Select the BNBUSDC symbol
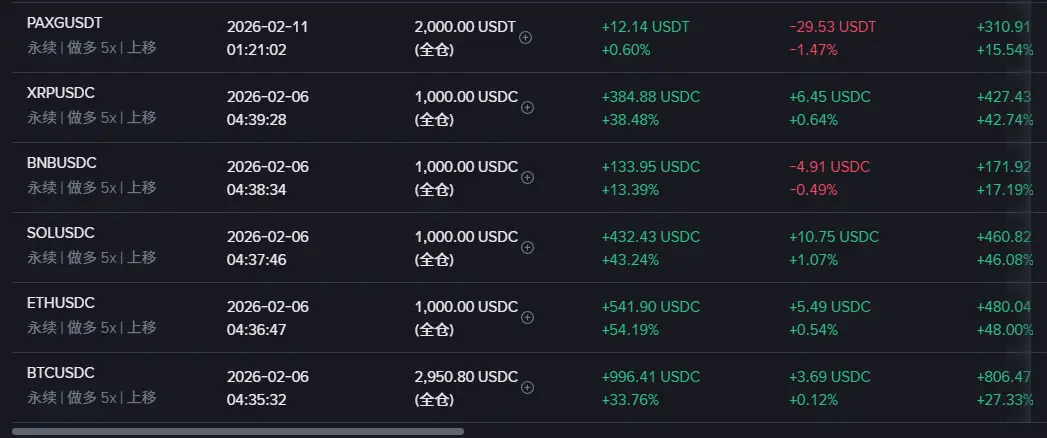 click(x=61, y=162)
